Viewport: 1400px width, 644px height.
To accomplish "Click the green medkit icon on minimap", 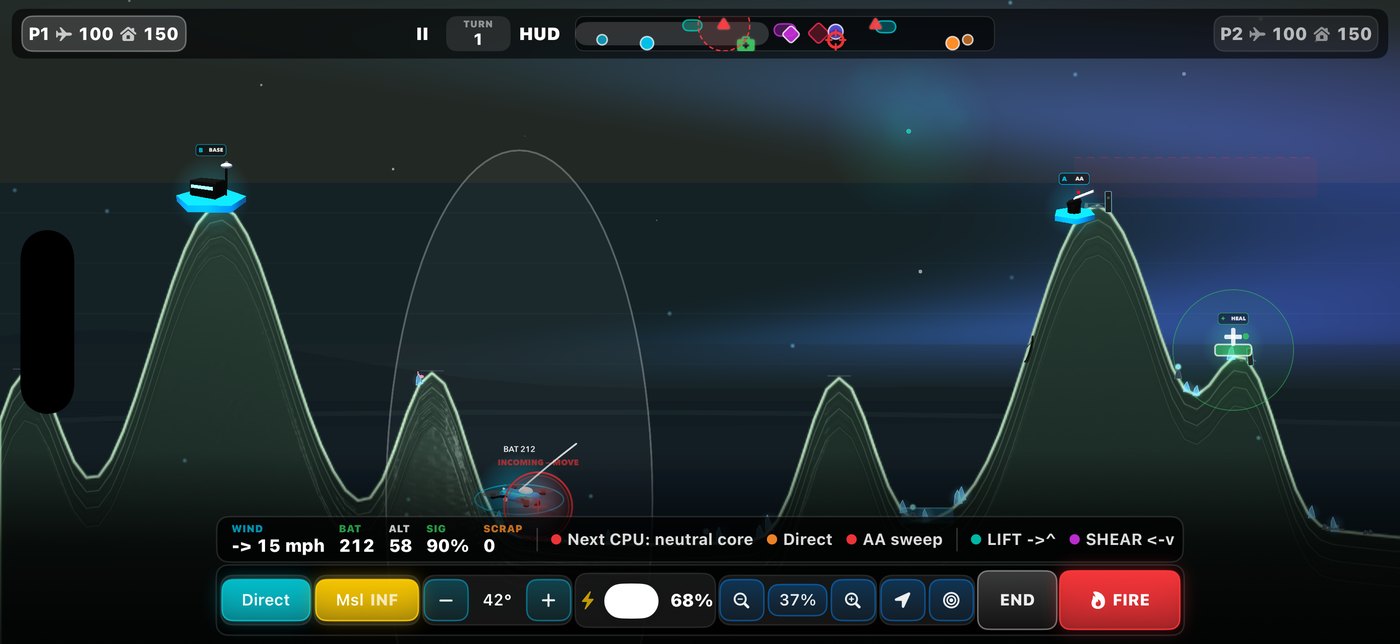I will (x=745, y=44).
